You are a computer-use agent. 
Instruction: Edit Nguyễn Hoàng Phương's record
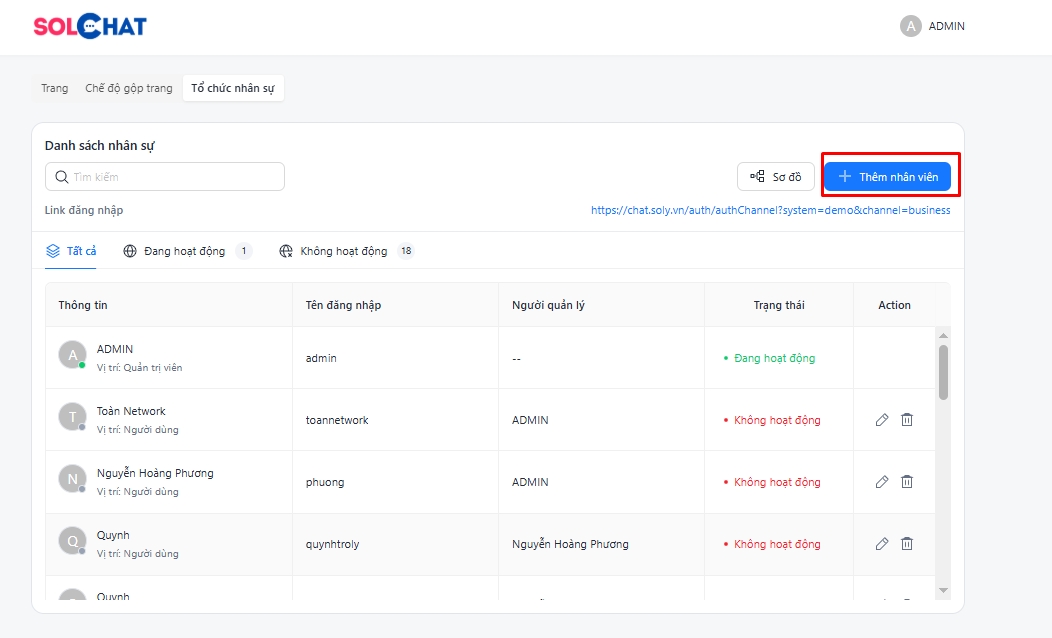click(x=882, y=482)
